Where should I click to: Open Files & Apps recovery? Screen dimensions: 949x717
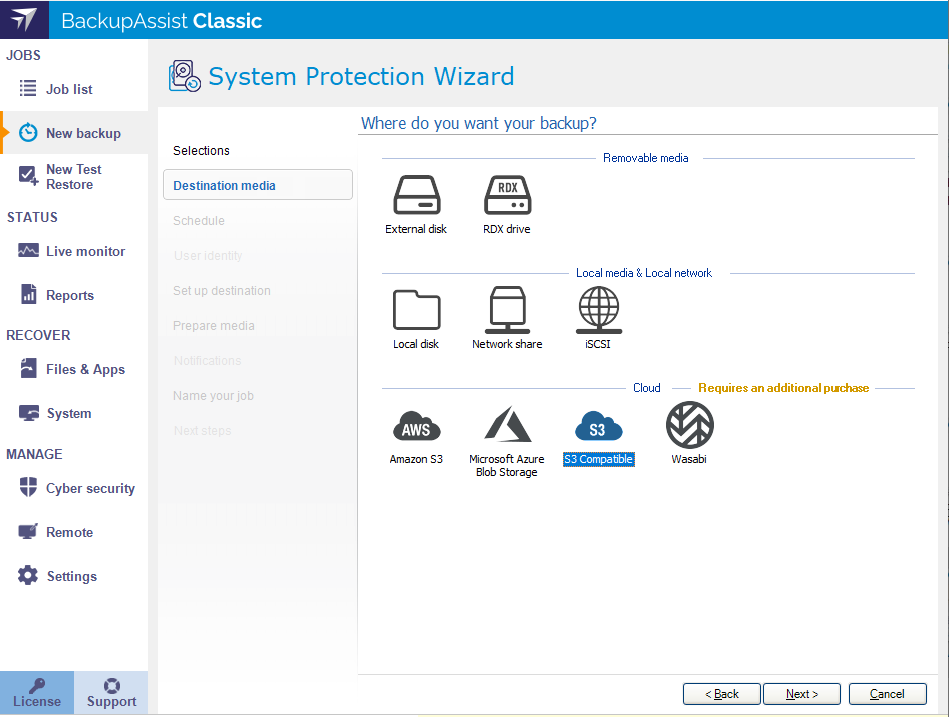click(x=85, y=369)
